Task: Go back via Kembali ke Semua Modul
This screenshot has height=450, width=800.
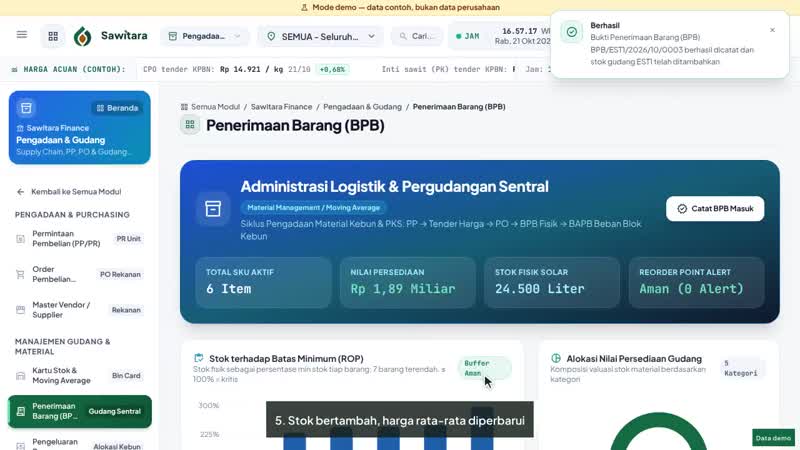Action: coord(69,192)
